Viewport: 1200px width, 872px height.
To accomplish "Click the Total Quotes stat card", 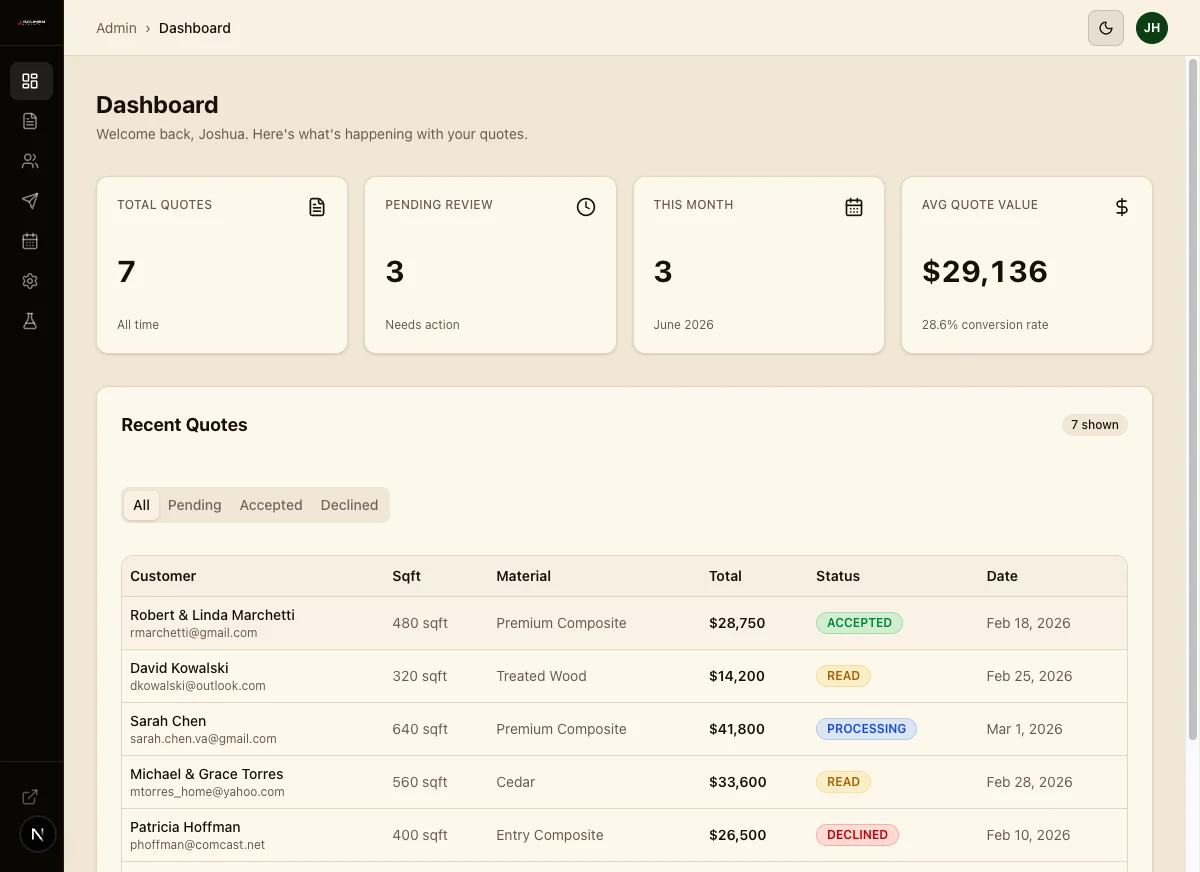I will [x=222, y=265].
